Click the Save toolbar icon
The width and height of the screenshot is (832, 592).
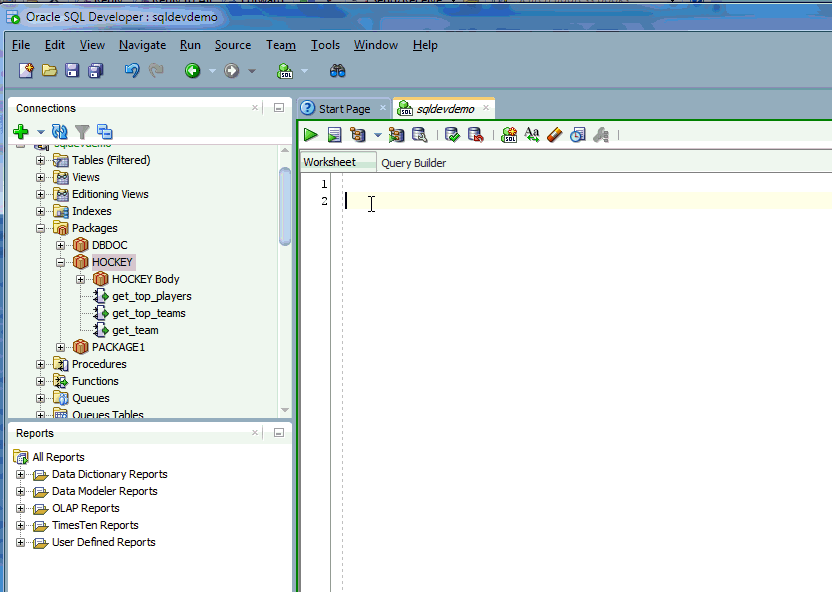pyautogui.click(x=72, y=71)
